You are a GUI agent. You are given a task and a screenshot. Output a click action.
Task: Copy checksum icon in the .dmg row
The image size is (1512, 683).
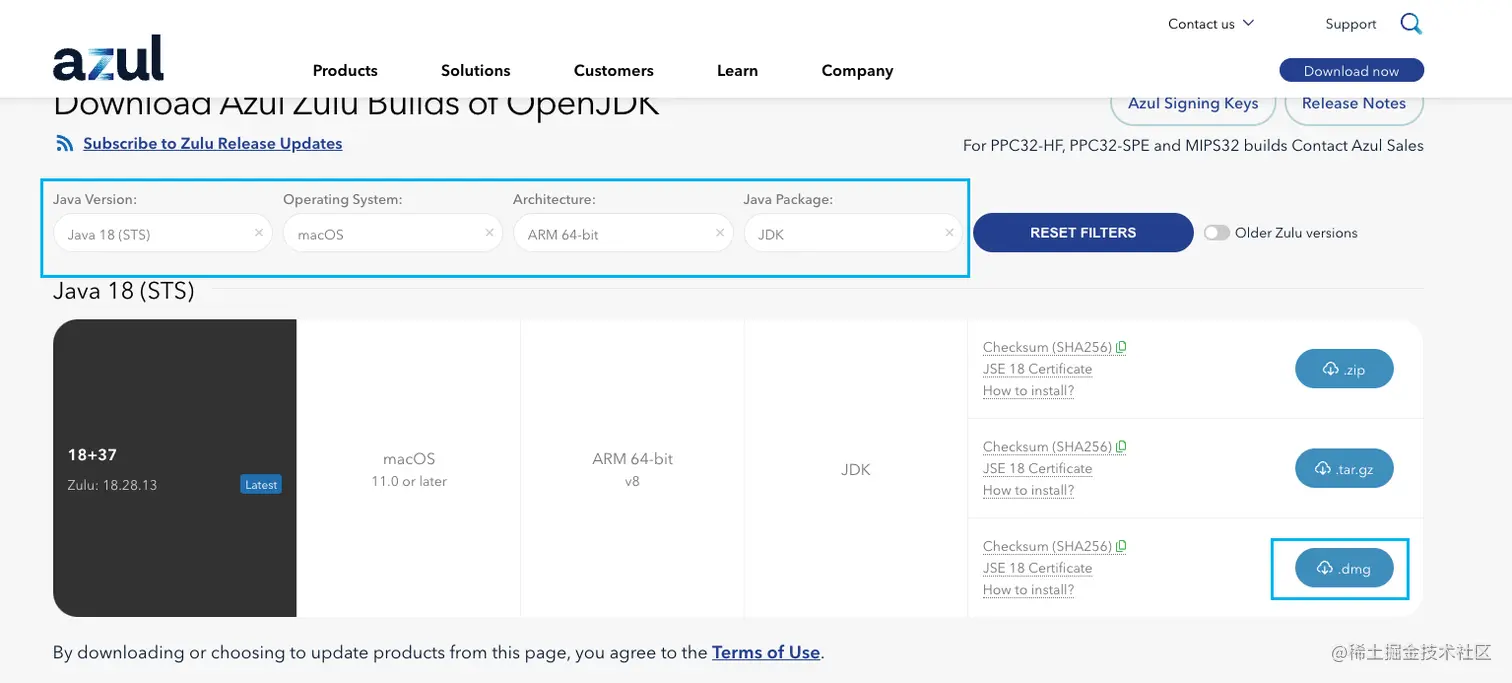1122,546
